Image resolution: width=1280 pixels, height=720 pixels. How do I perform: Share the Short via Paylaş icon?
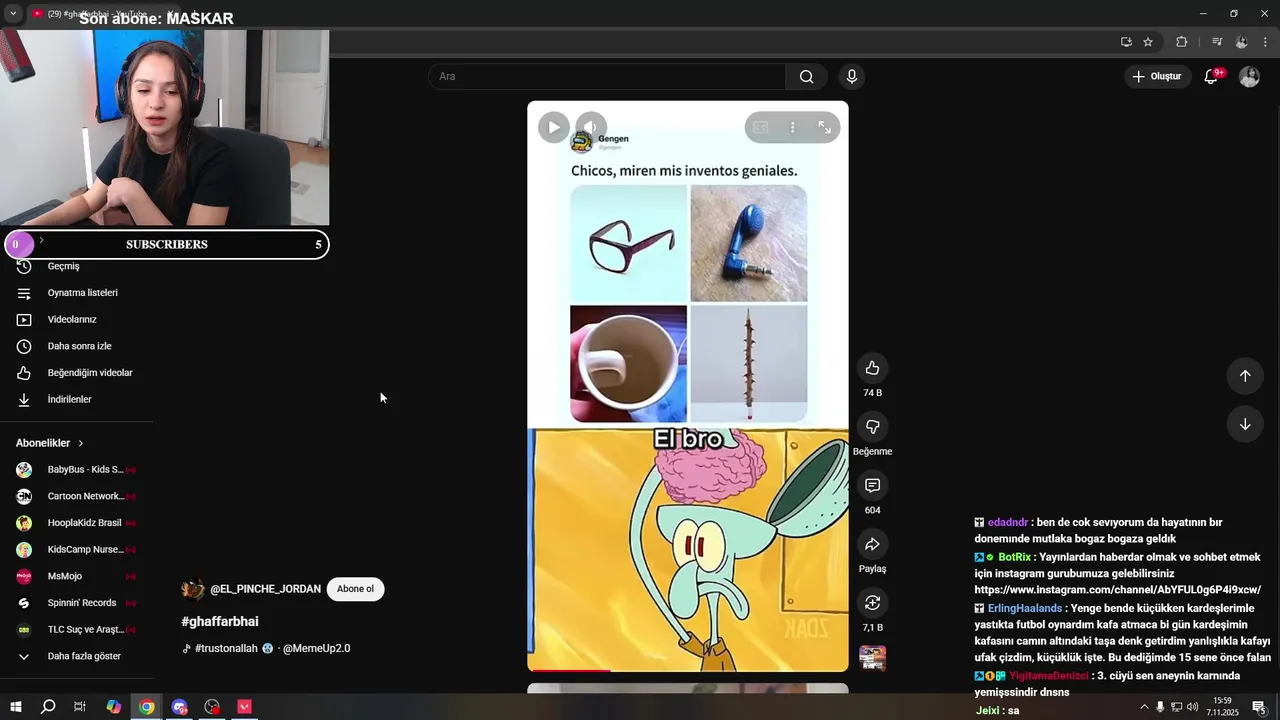[x=872, y=544]
